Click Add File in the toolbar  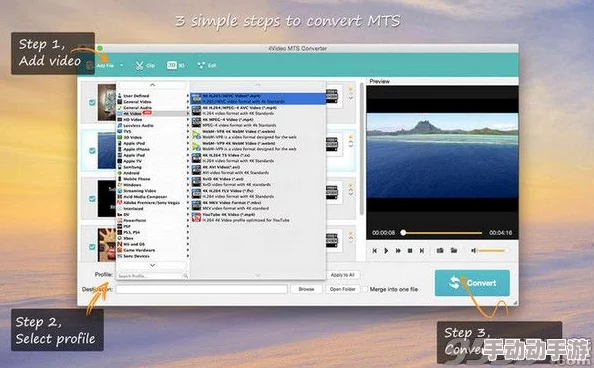(x=100, y=66)
